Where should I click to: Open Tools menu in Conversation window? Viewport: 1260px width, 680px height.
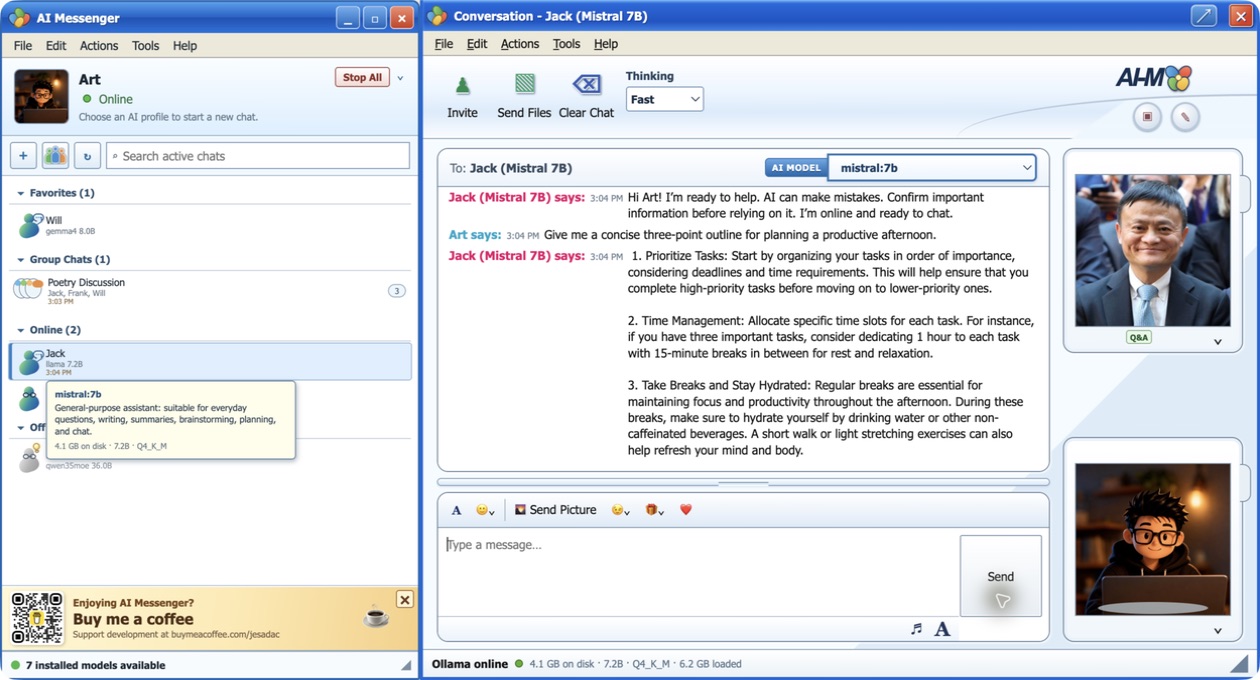pos(566,44)
